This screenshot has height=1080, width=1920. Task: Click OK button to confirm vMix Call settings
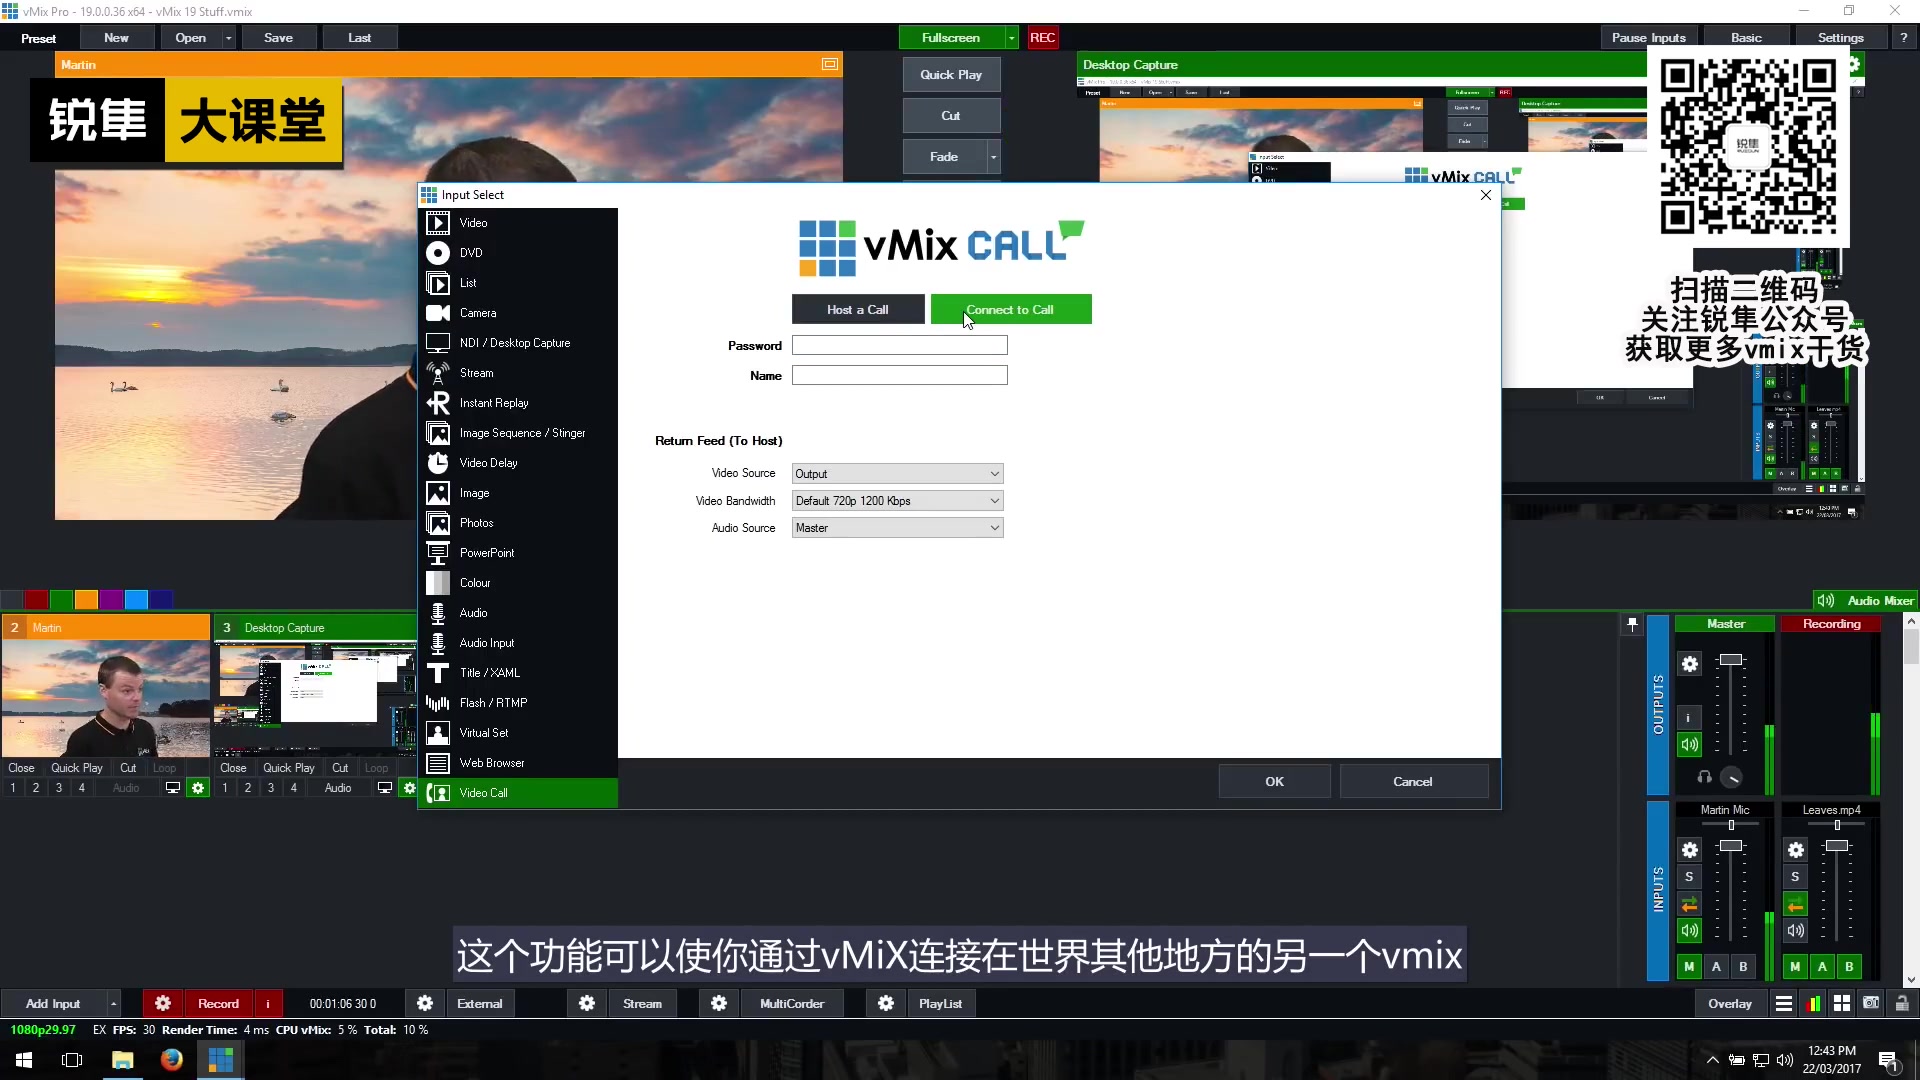click(x=1274, y=781)
